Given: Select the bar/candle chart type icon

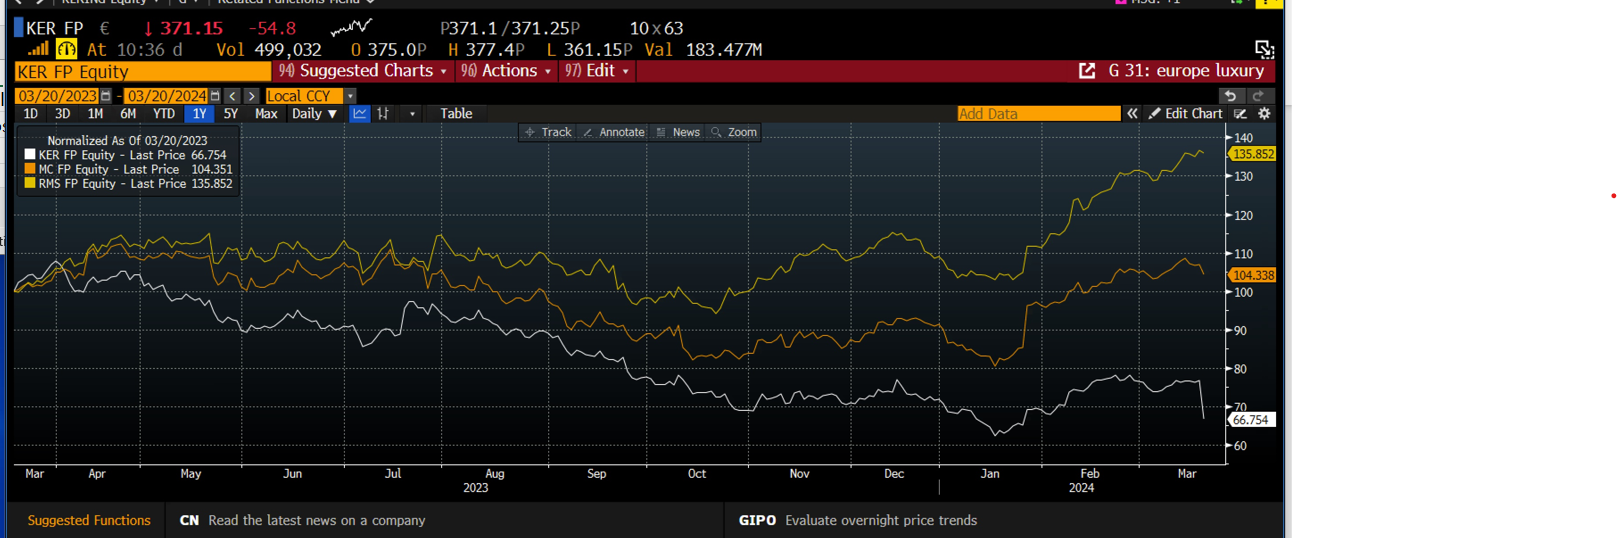Looking at the screenshot, I should (x=383, y=114).
